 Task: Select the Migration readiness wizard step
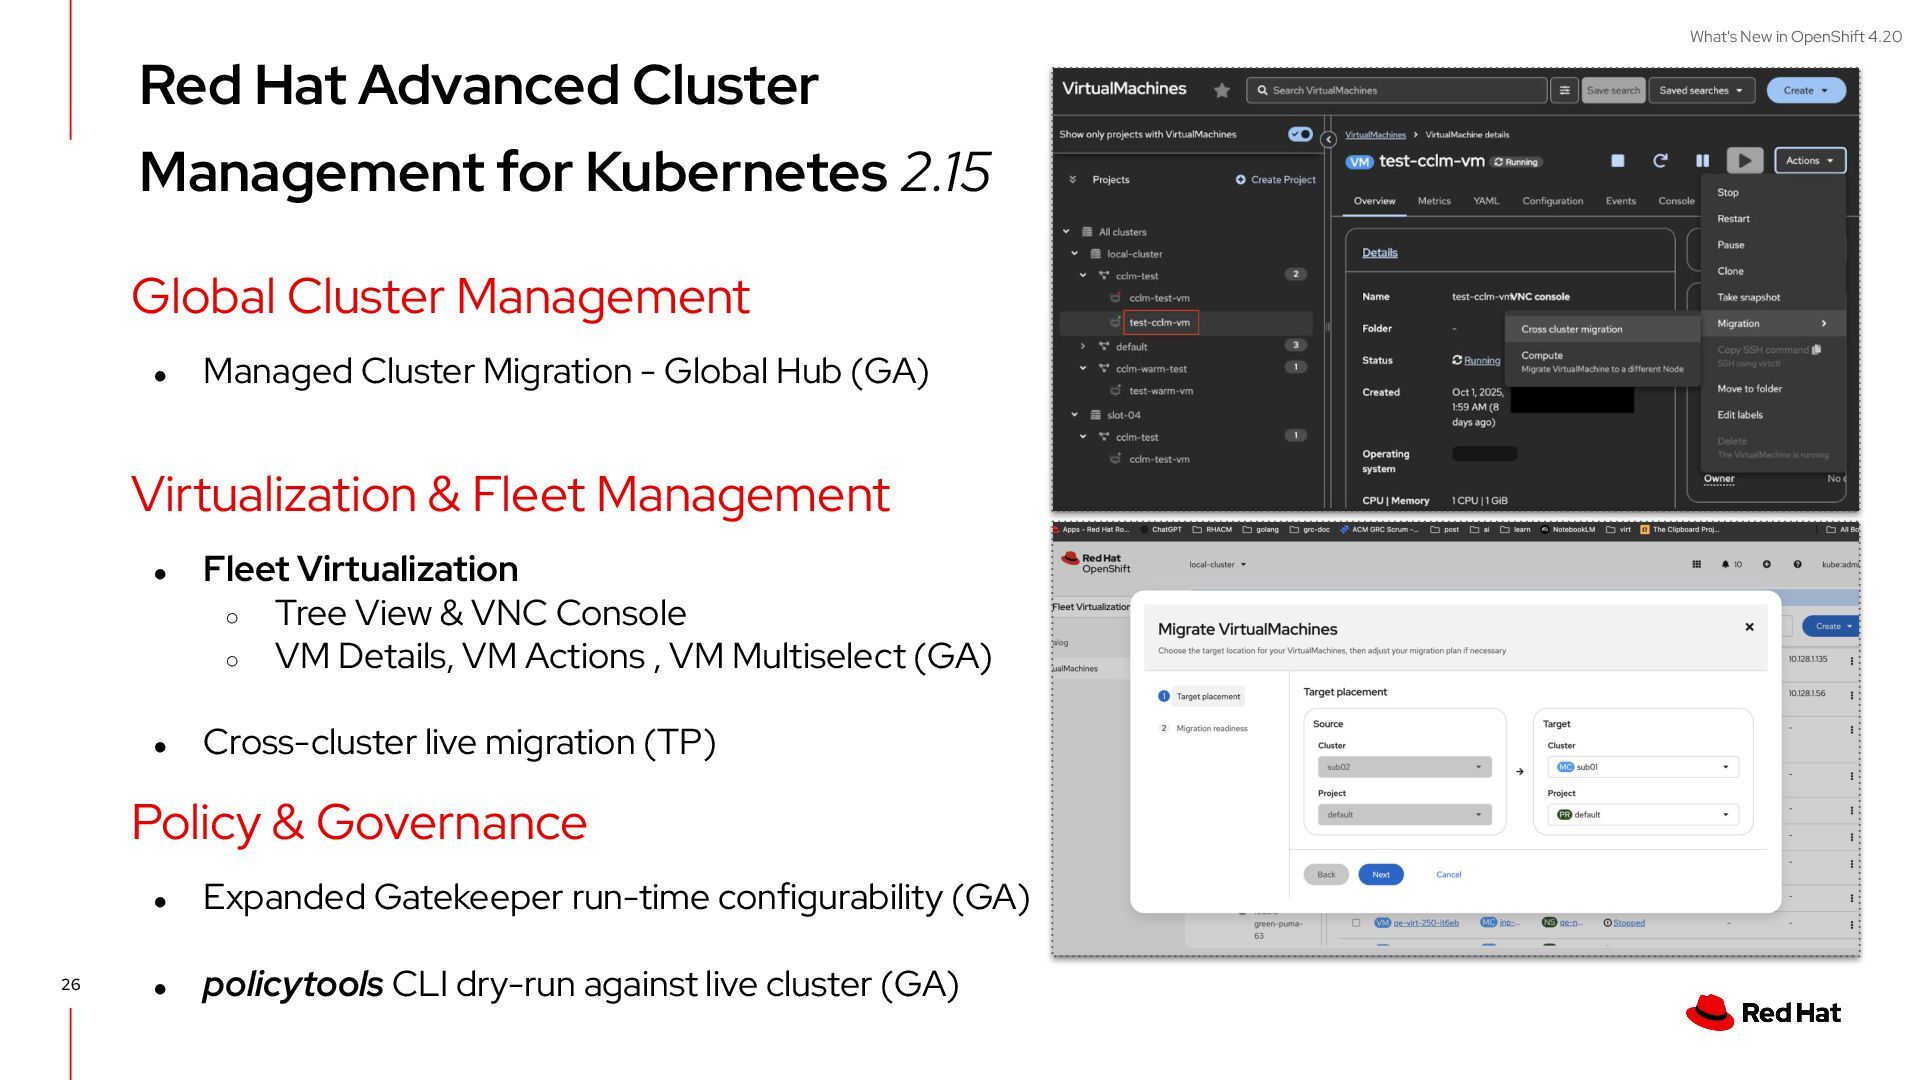(1211, 729)
